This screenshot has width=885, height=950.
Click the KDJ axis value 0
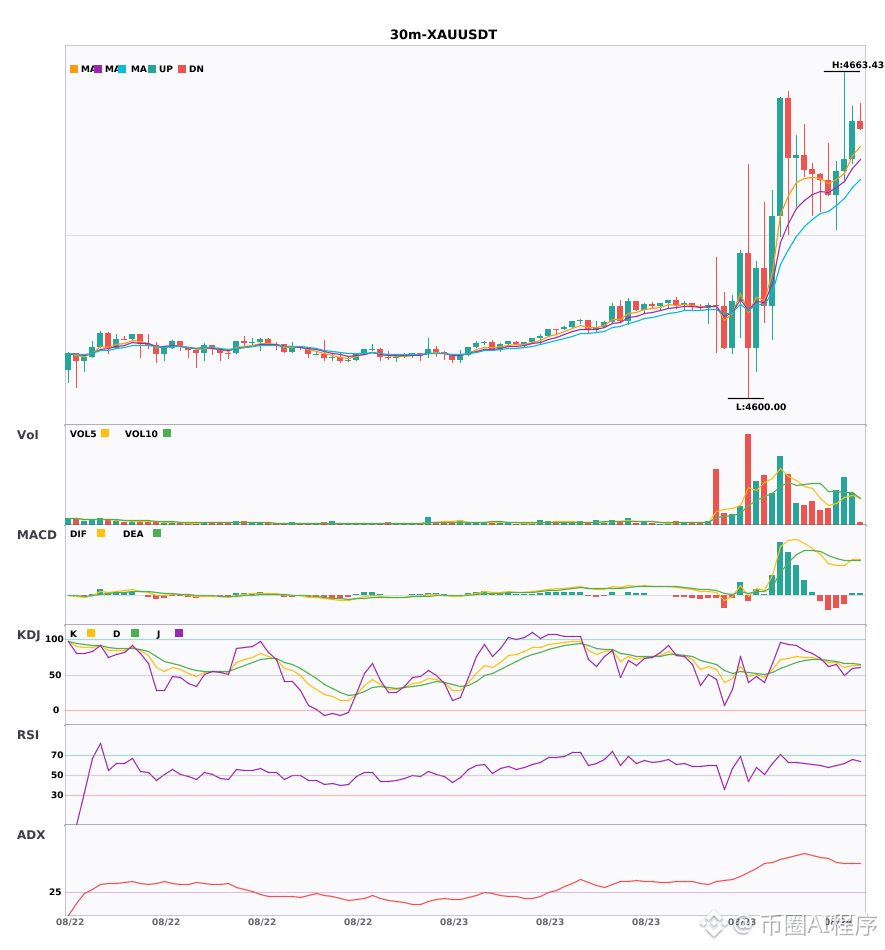[x=56, y=710]
